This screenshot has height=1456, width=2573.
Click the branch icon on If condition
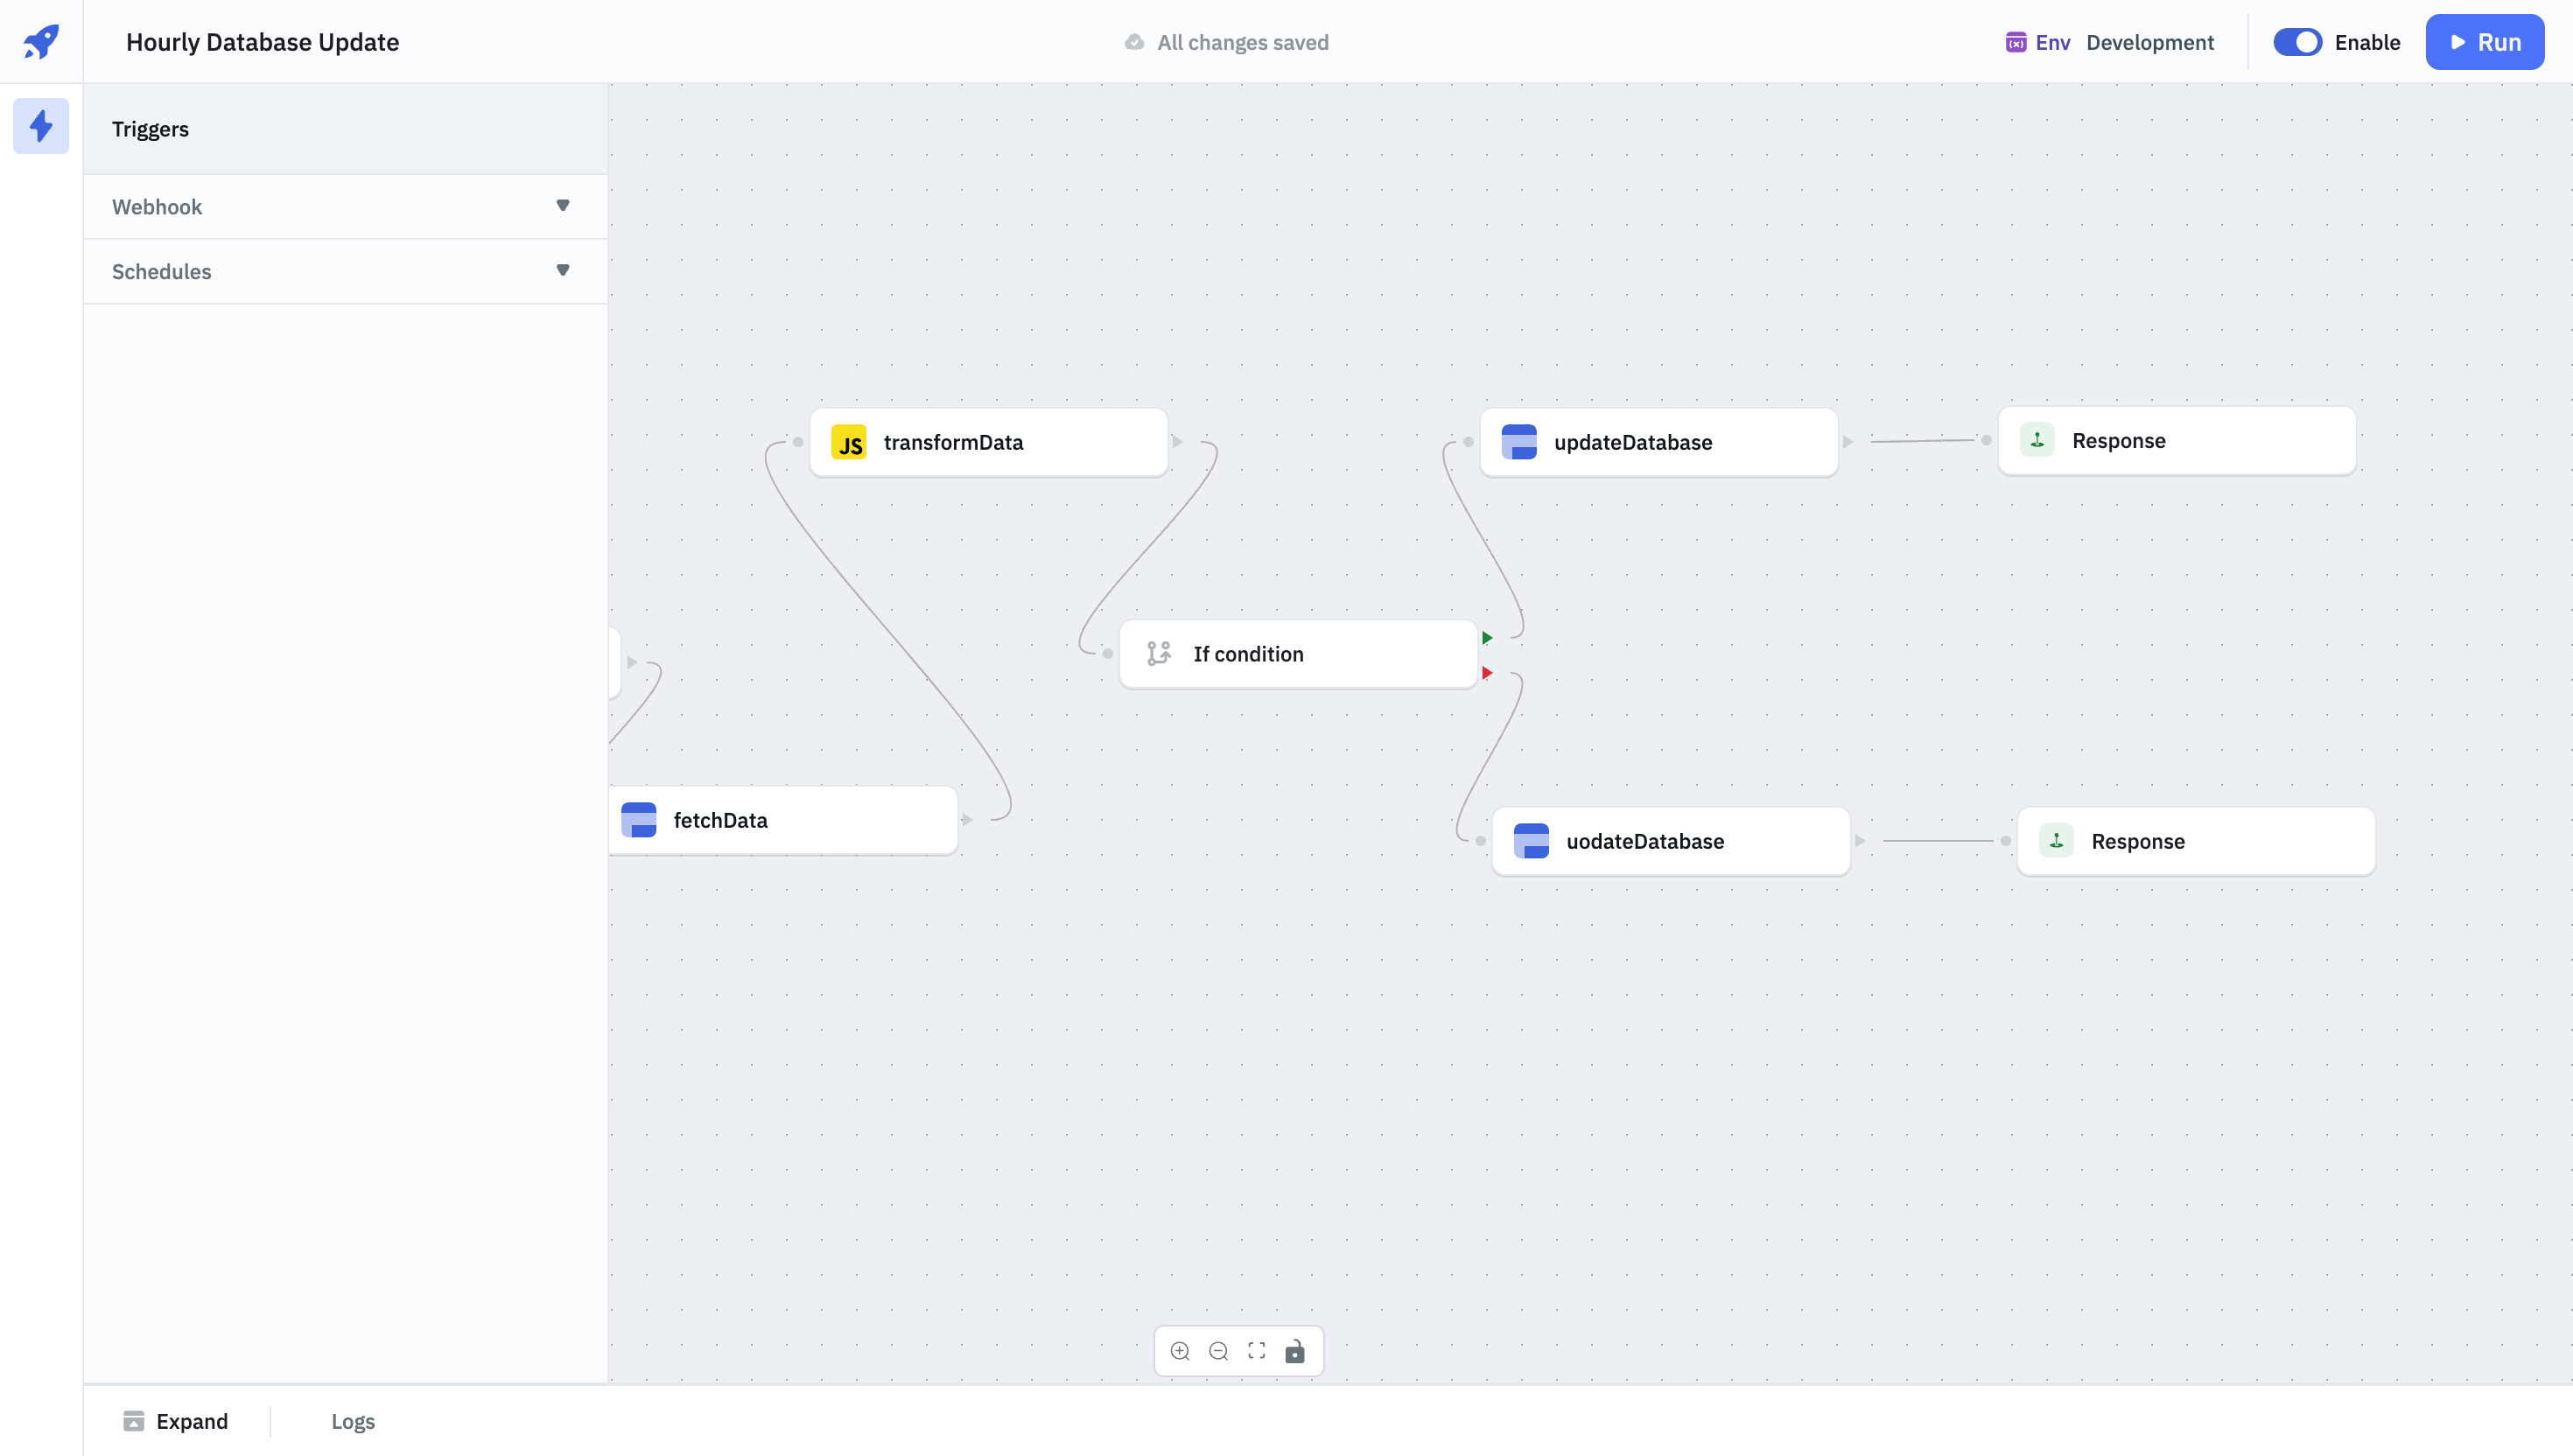(1159, 654)
